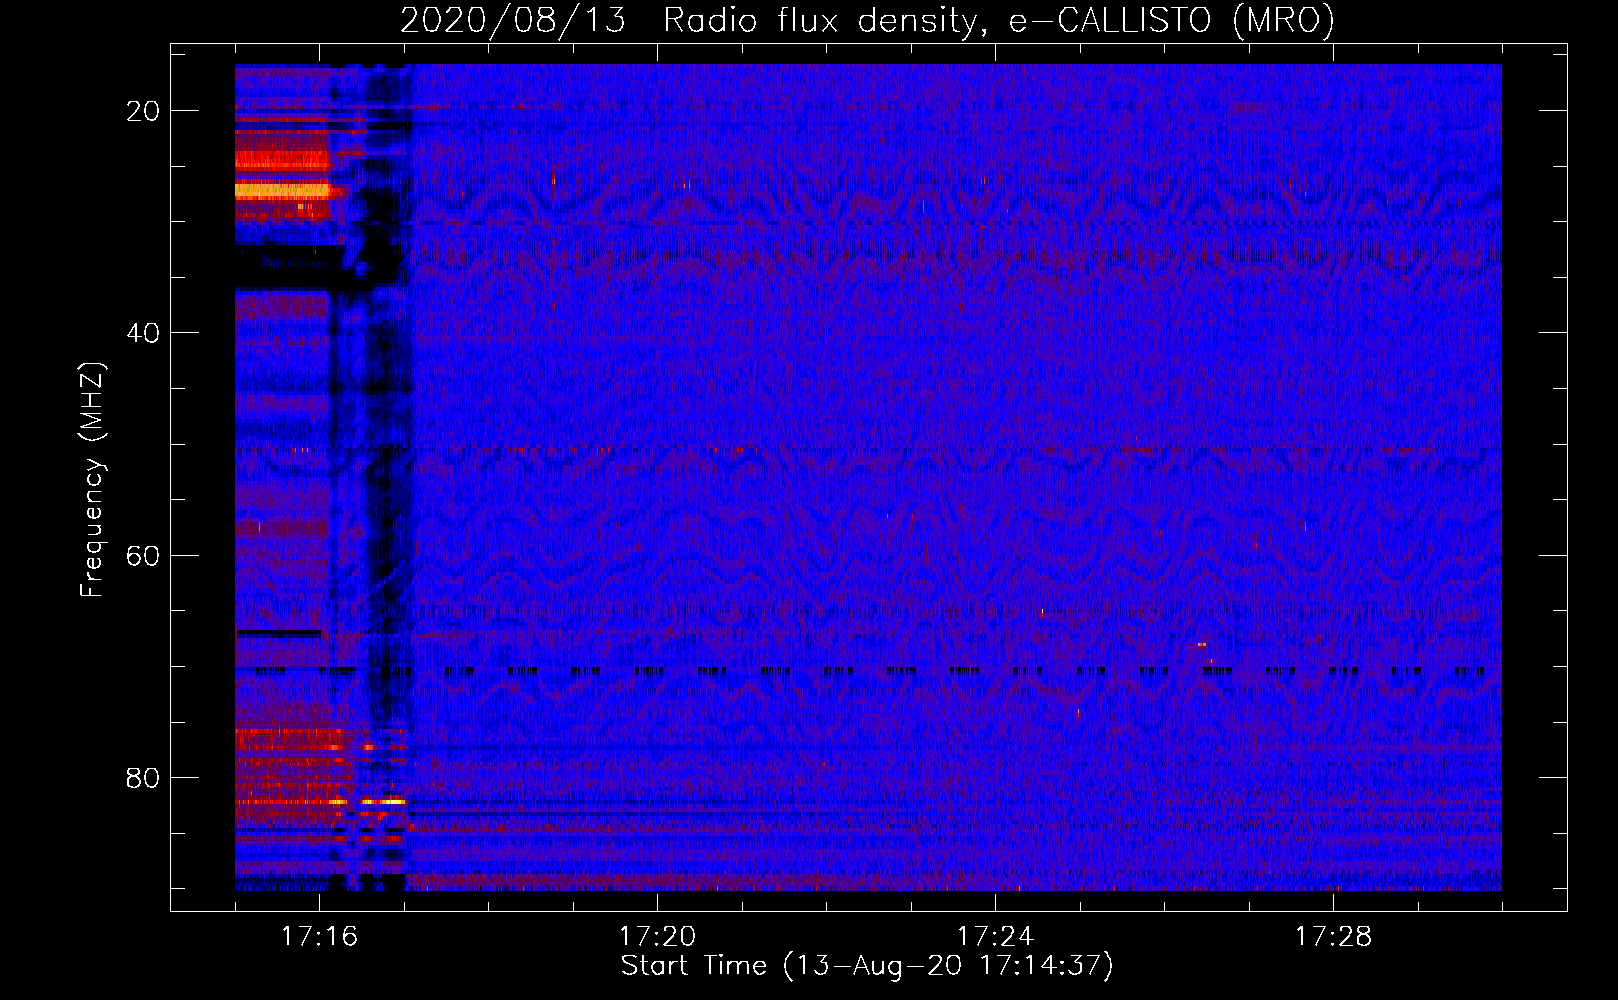Viewport: 1618px width, 1000px height.
Task: Click the bright yellow burst near 27 MHz
Action: [x=282, y=190]
